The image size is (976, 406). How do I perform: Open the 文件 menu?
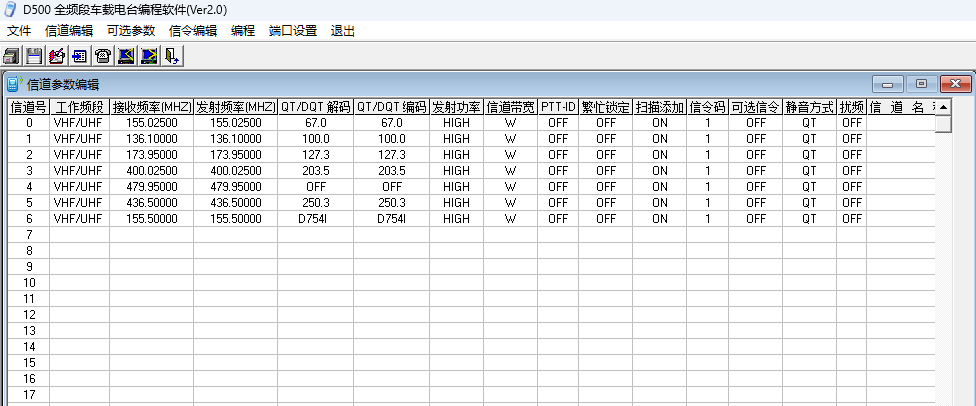[x=19, y=30]
